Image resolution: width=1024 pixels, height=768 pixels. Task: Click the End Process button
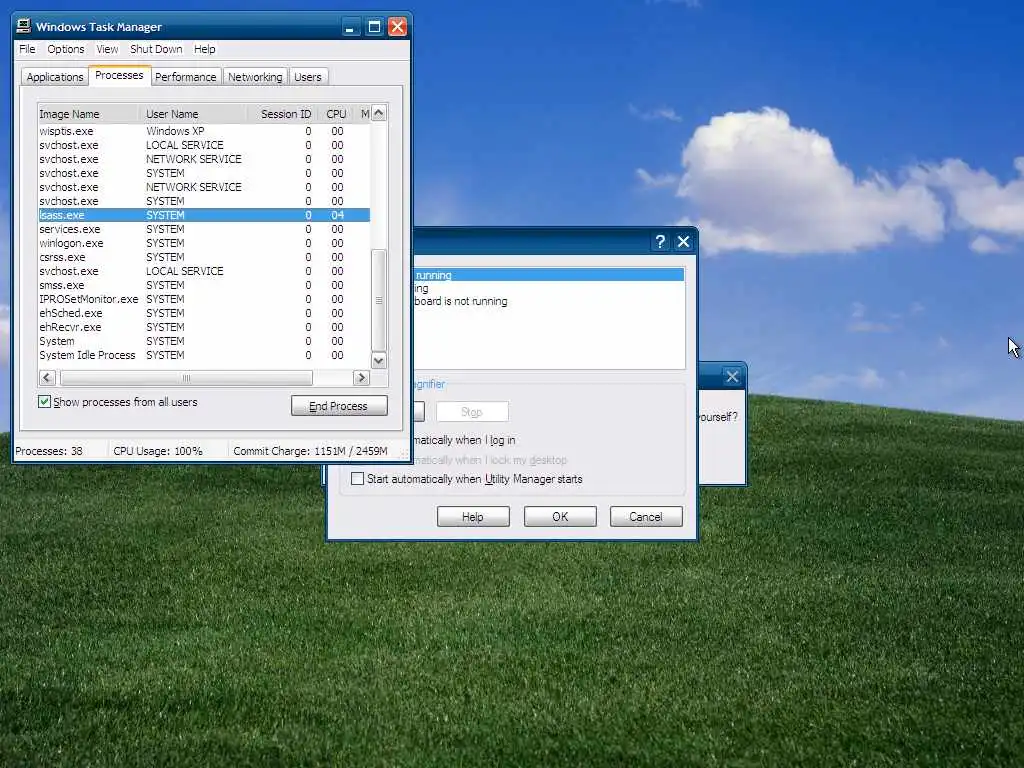click(339, 406)
